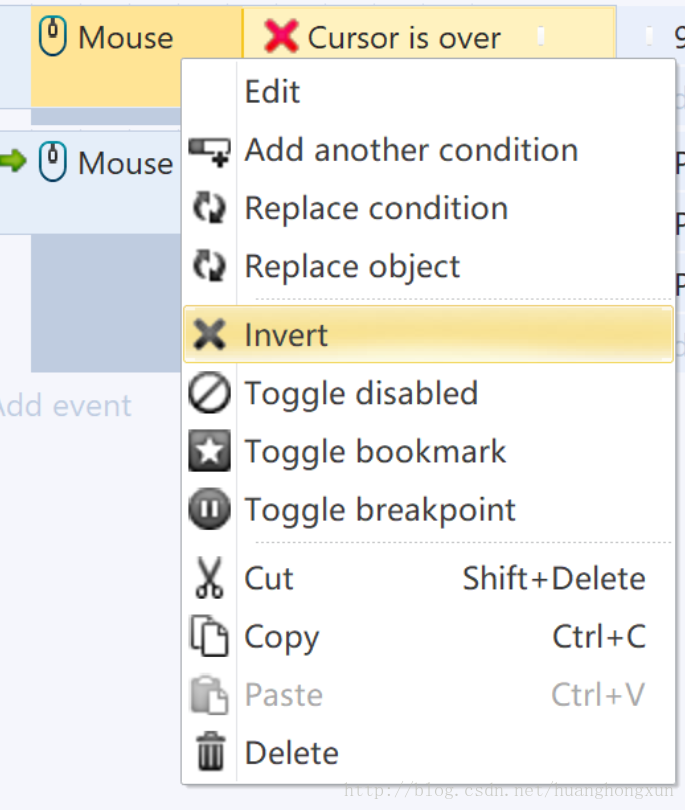Viewport: 685px width, 810px height.
Task: Click the Toggle bookmark star icon
Action: point(209,452)
